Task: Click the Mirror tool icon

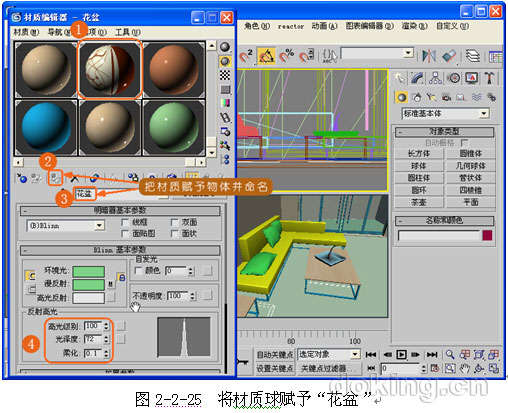Action: (x=429, y=56)
